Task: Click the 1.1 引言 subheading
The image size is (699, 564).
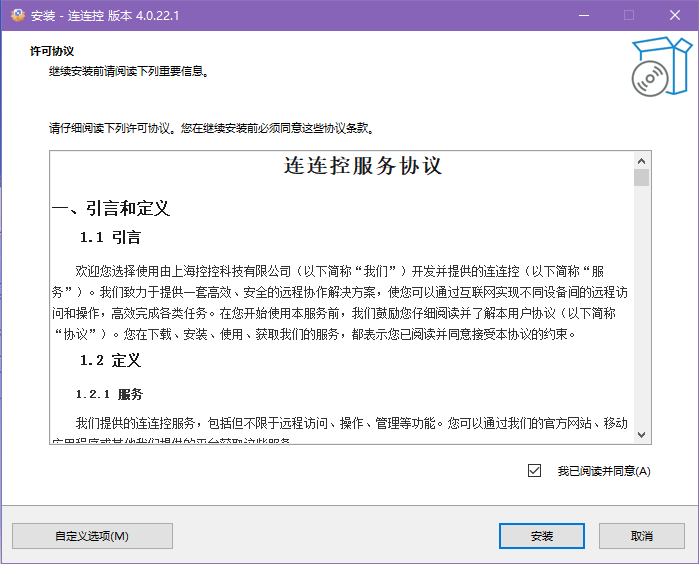Action: pyautogui.click(x=110, y=237)
